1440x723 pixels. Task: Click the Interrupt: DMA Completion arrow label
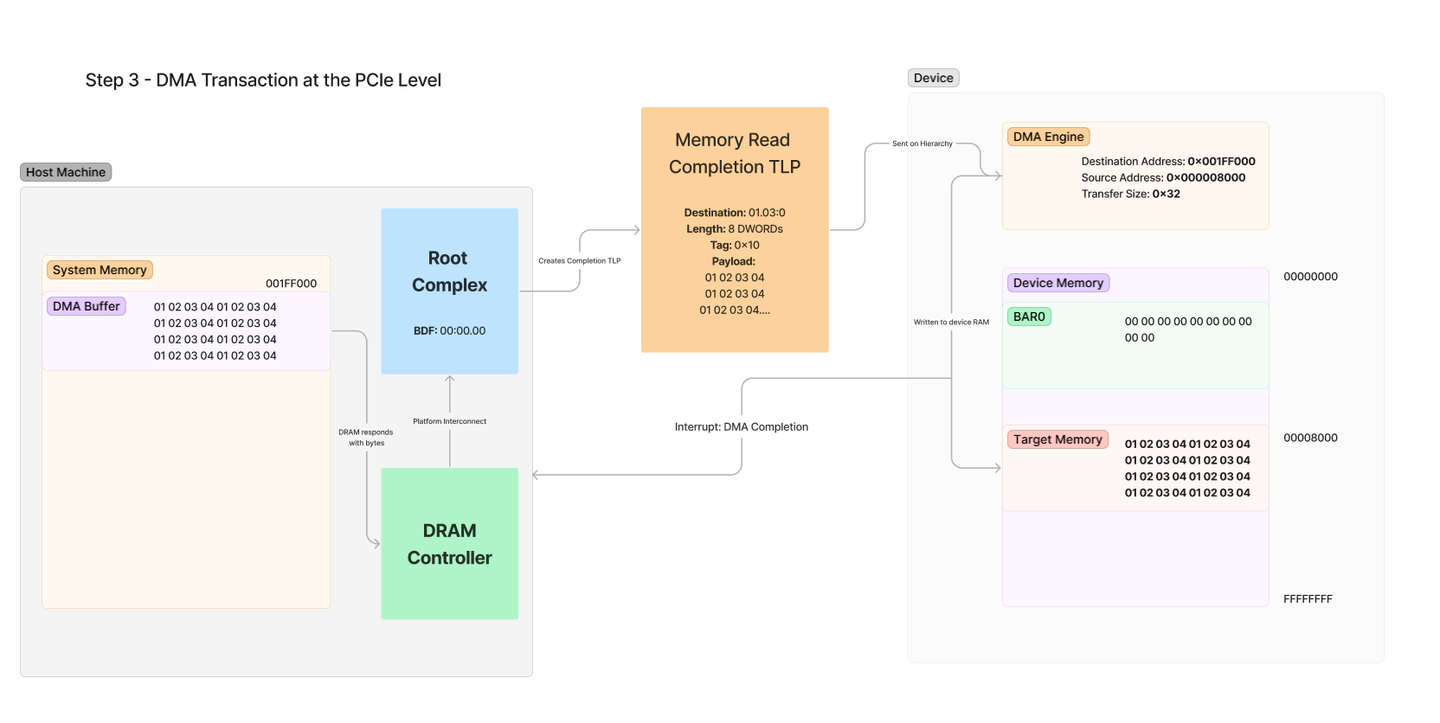[x=742, y=426]
